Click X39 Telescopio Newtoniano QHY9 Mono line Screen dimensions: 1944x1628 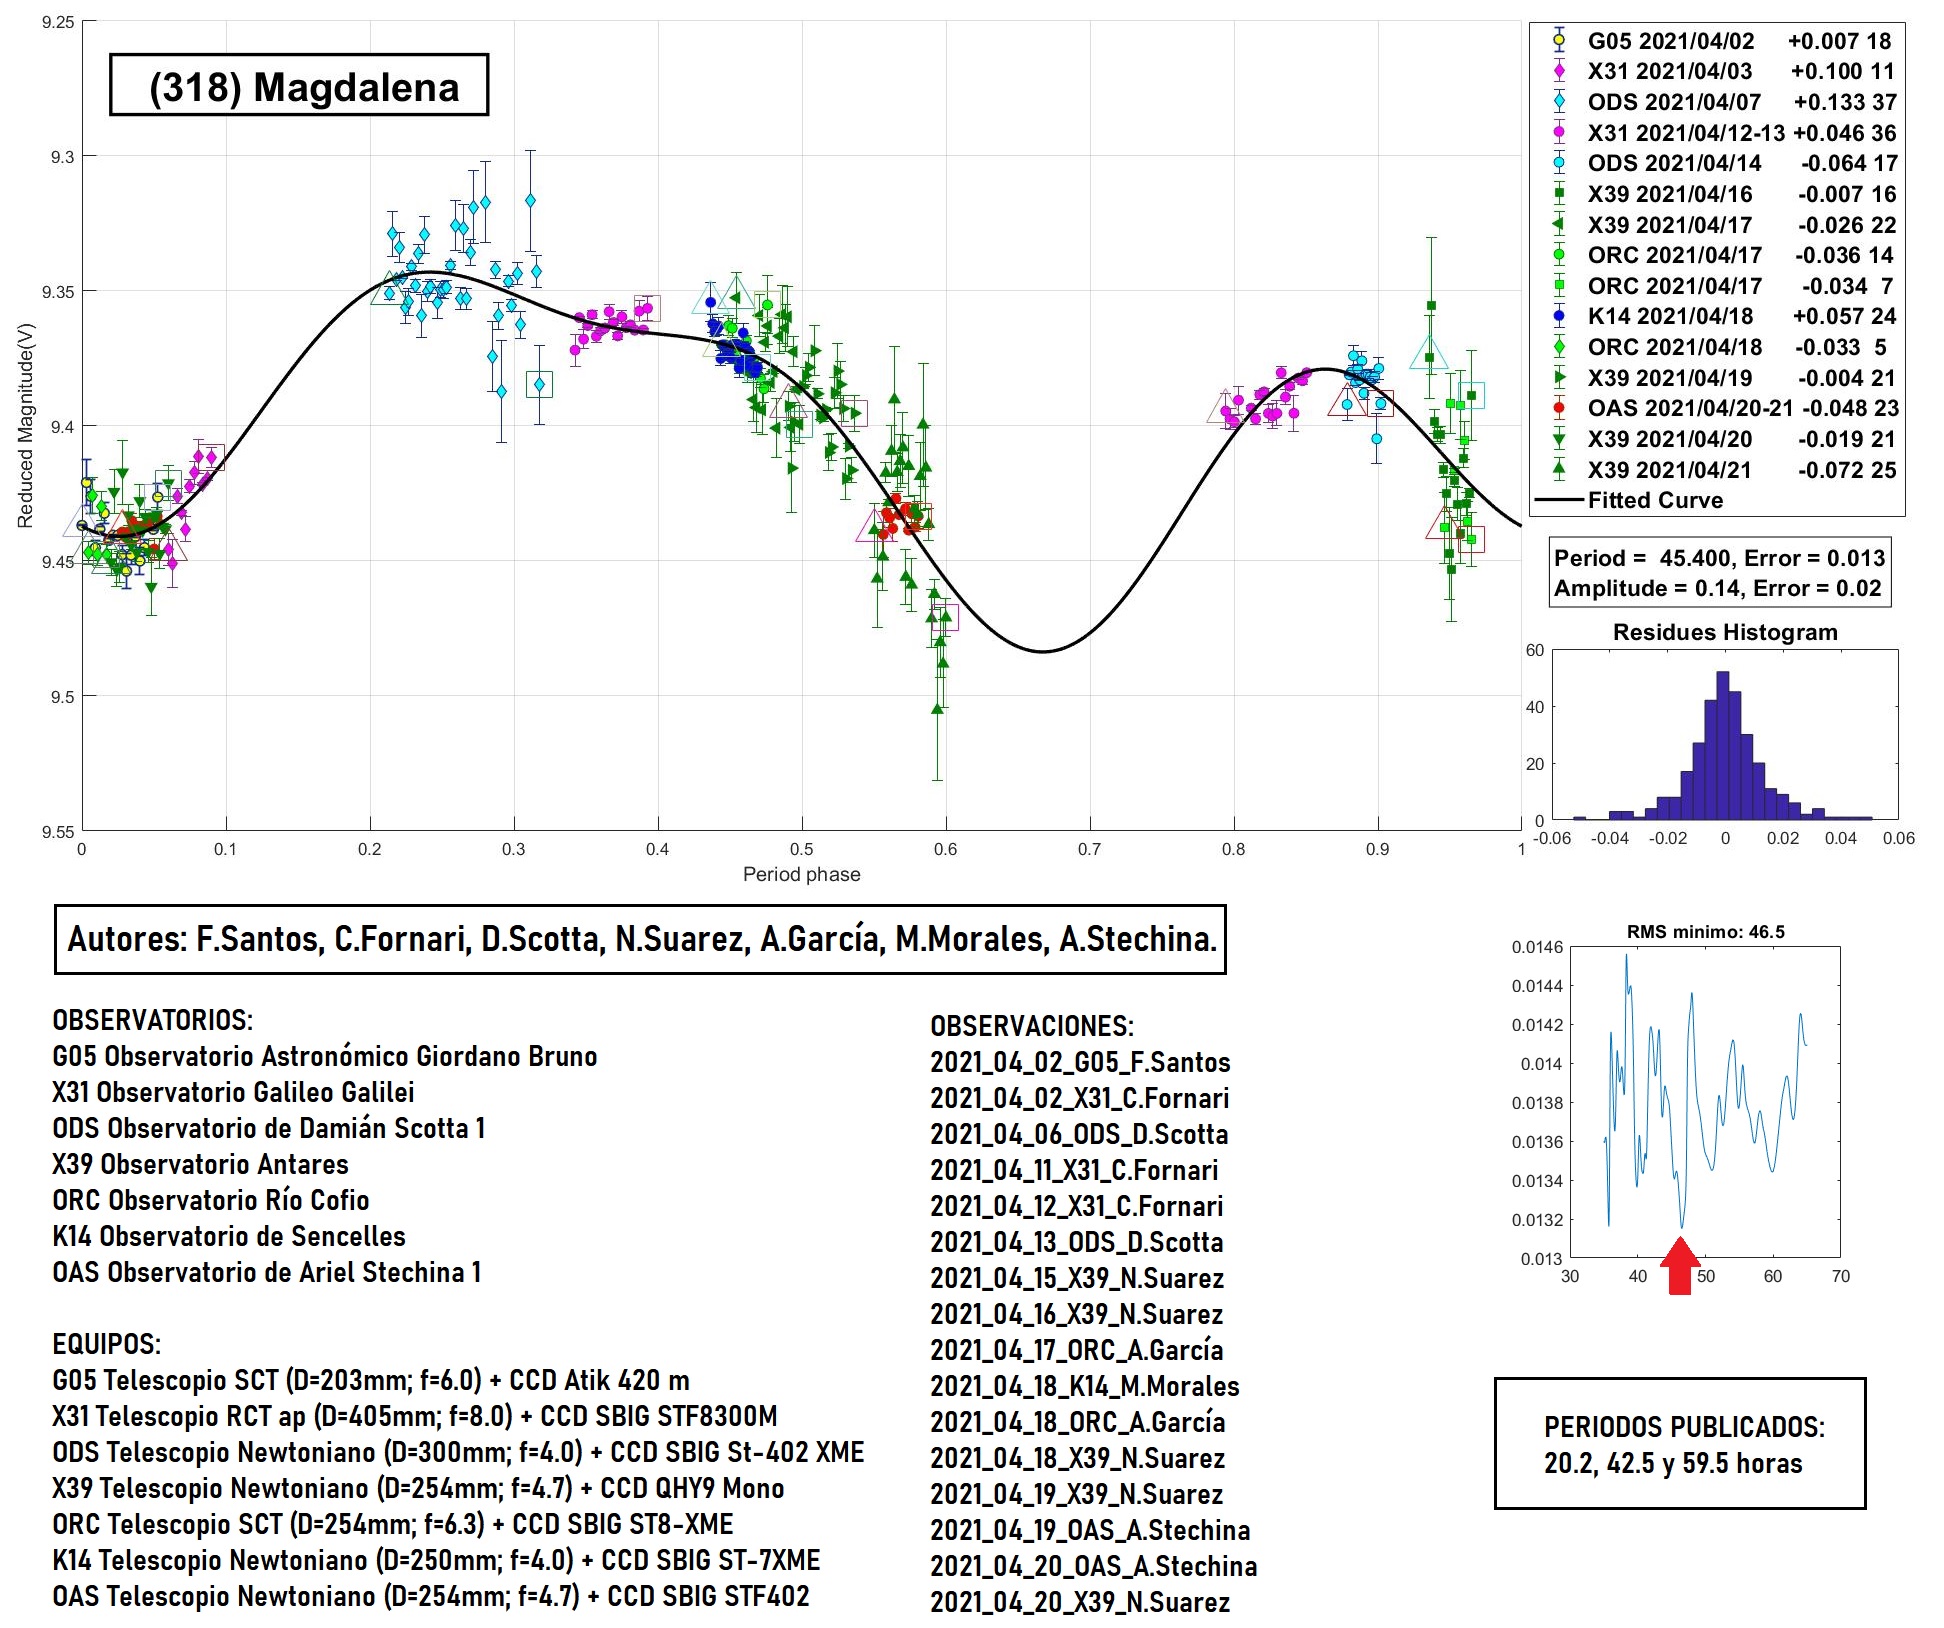pos(418,1488)
